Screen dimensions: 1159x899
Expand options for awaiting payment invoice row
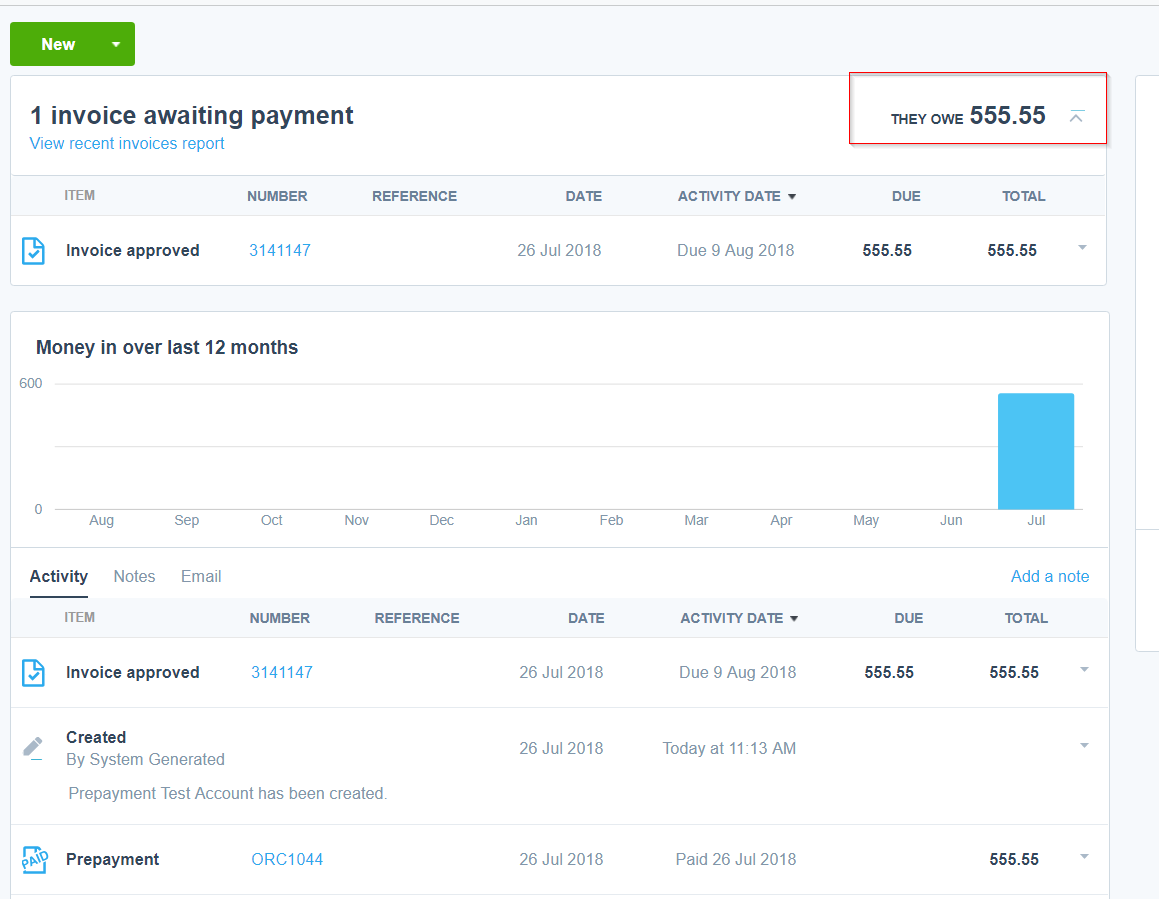pyautogui.click(x=1082, y=248)
